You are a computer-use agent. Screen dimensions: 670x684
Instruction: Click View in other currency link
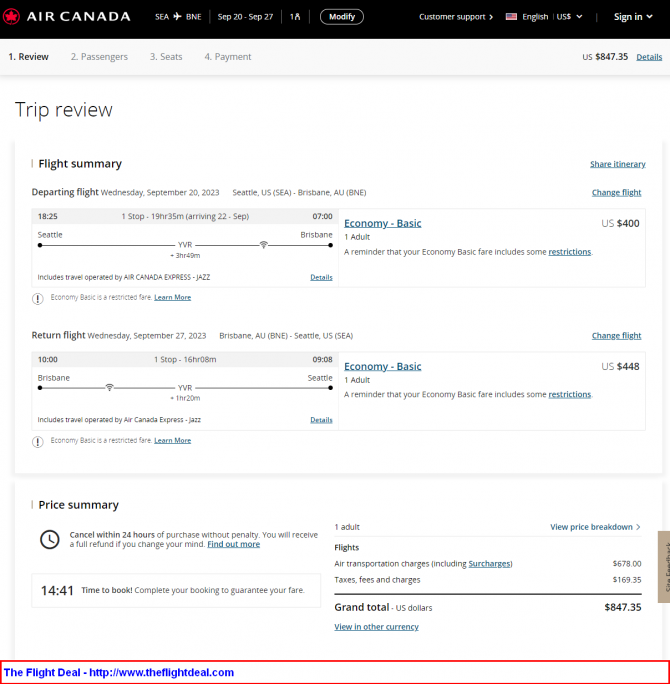376,627
